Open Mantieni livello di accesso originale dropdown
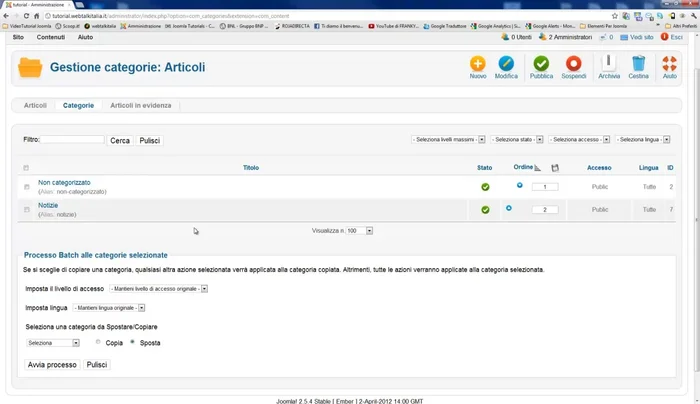The height and width of the screenshot is (404, 700). coord(158,289)
